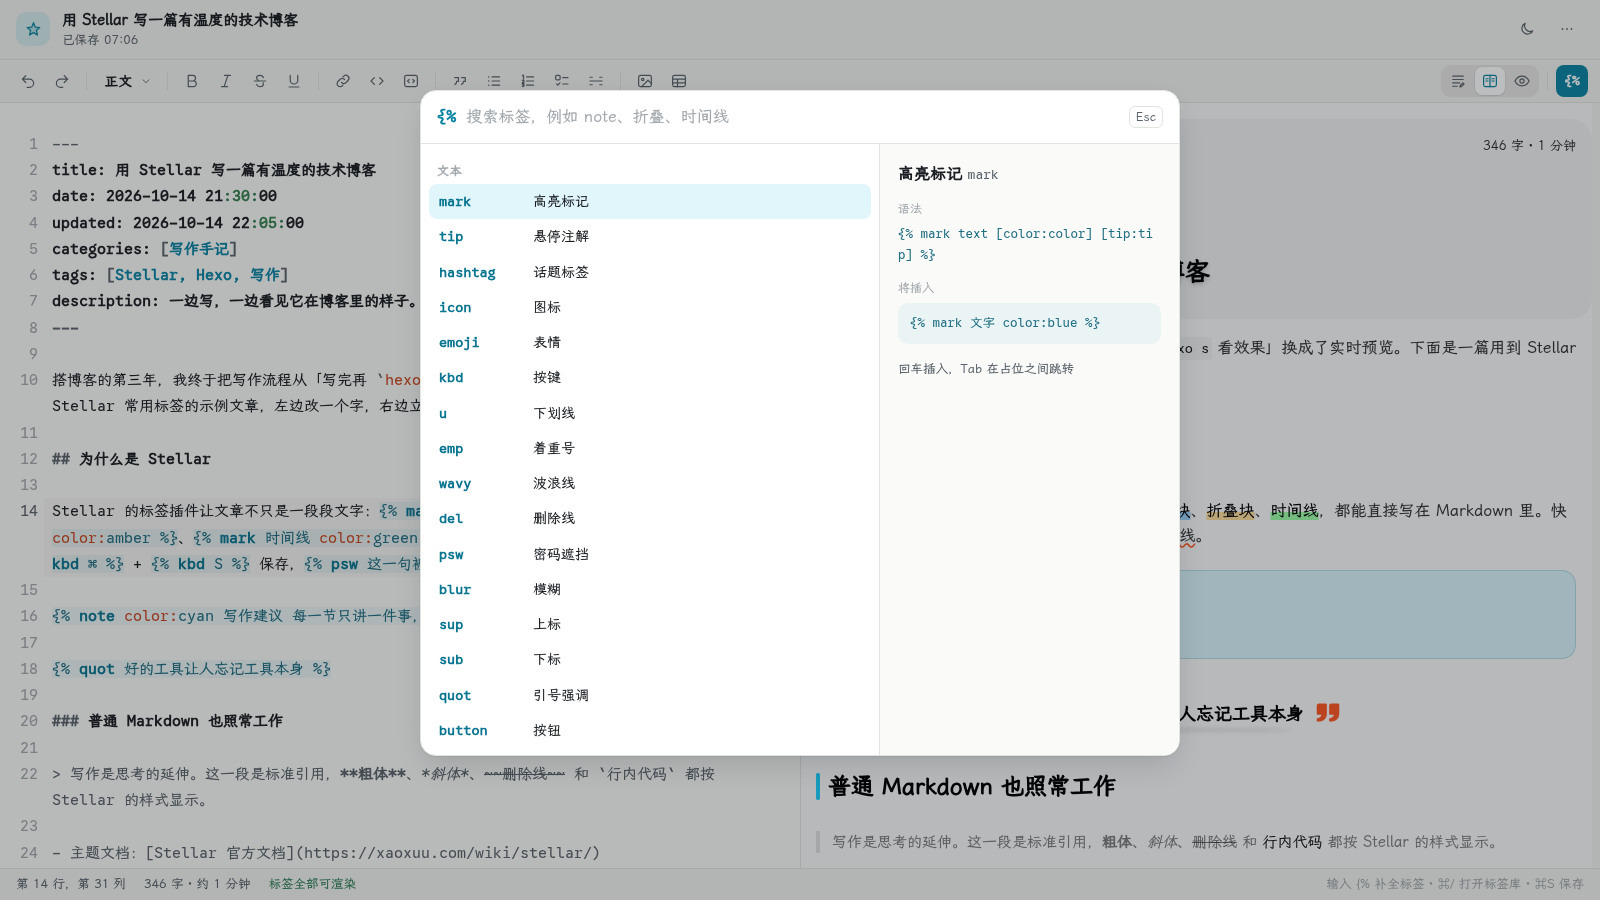Click the '普通 Markdown 也照常工作' preview heading
The width and height of the screenshot is (1600, 900).
pos(971,787)
